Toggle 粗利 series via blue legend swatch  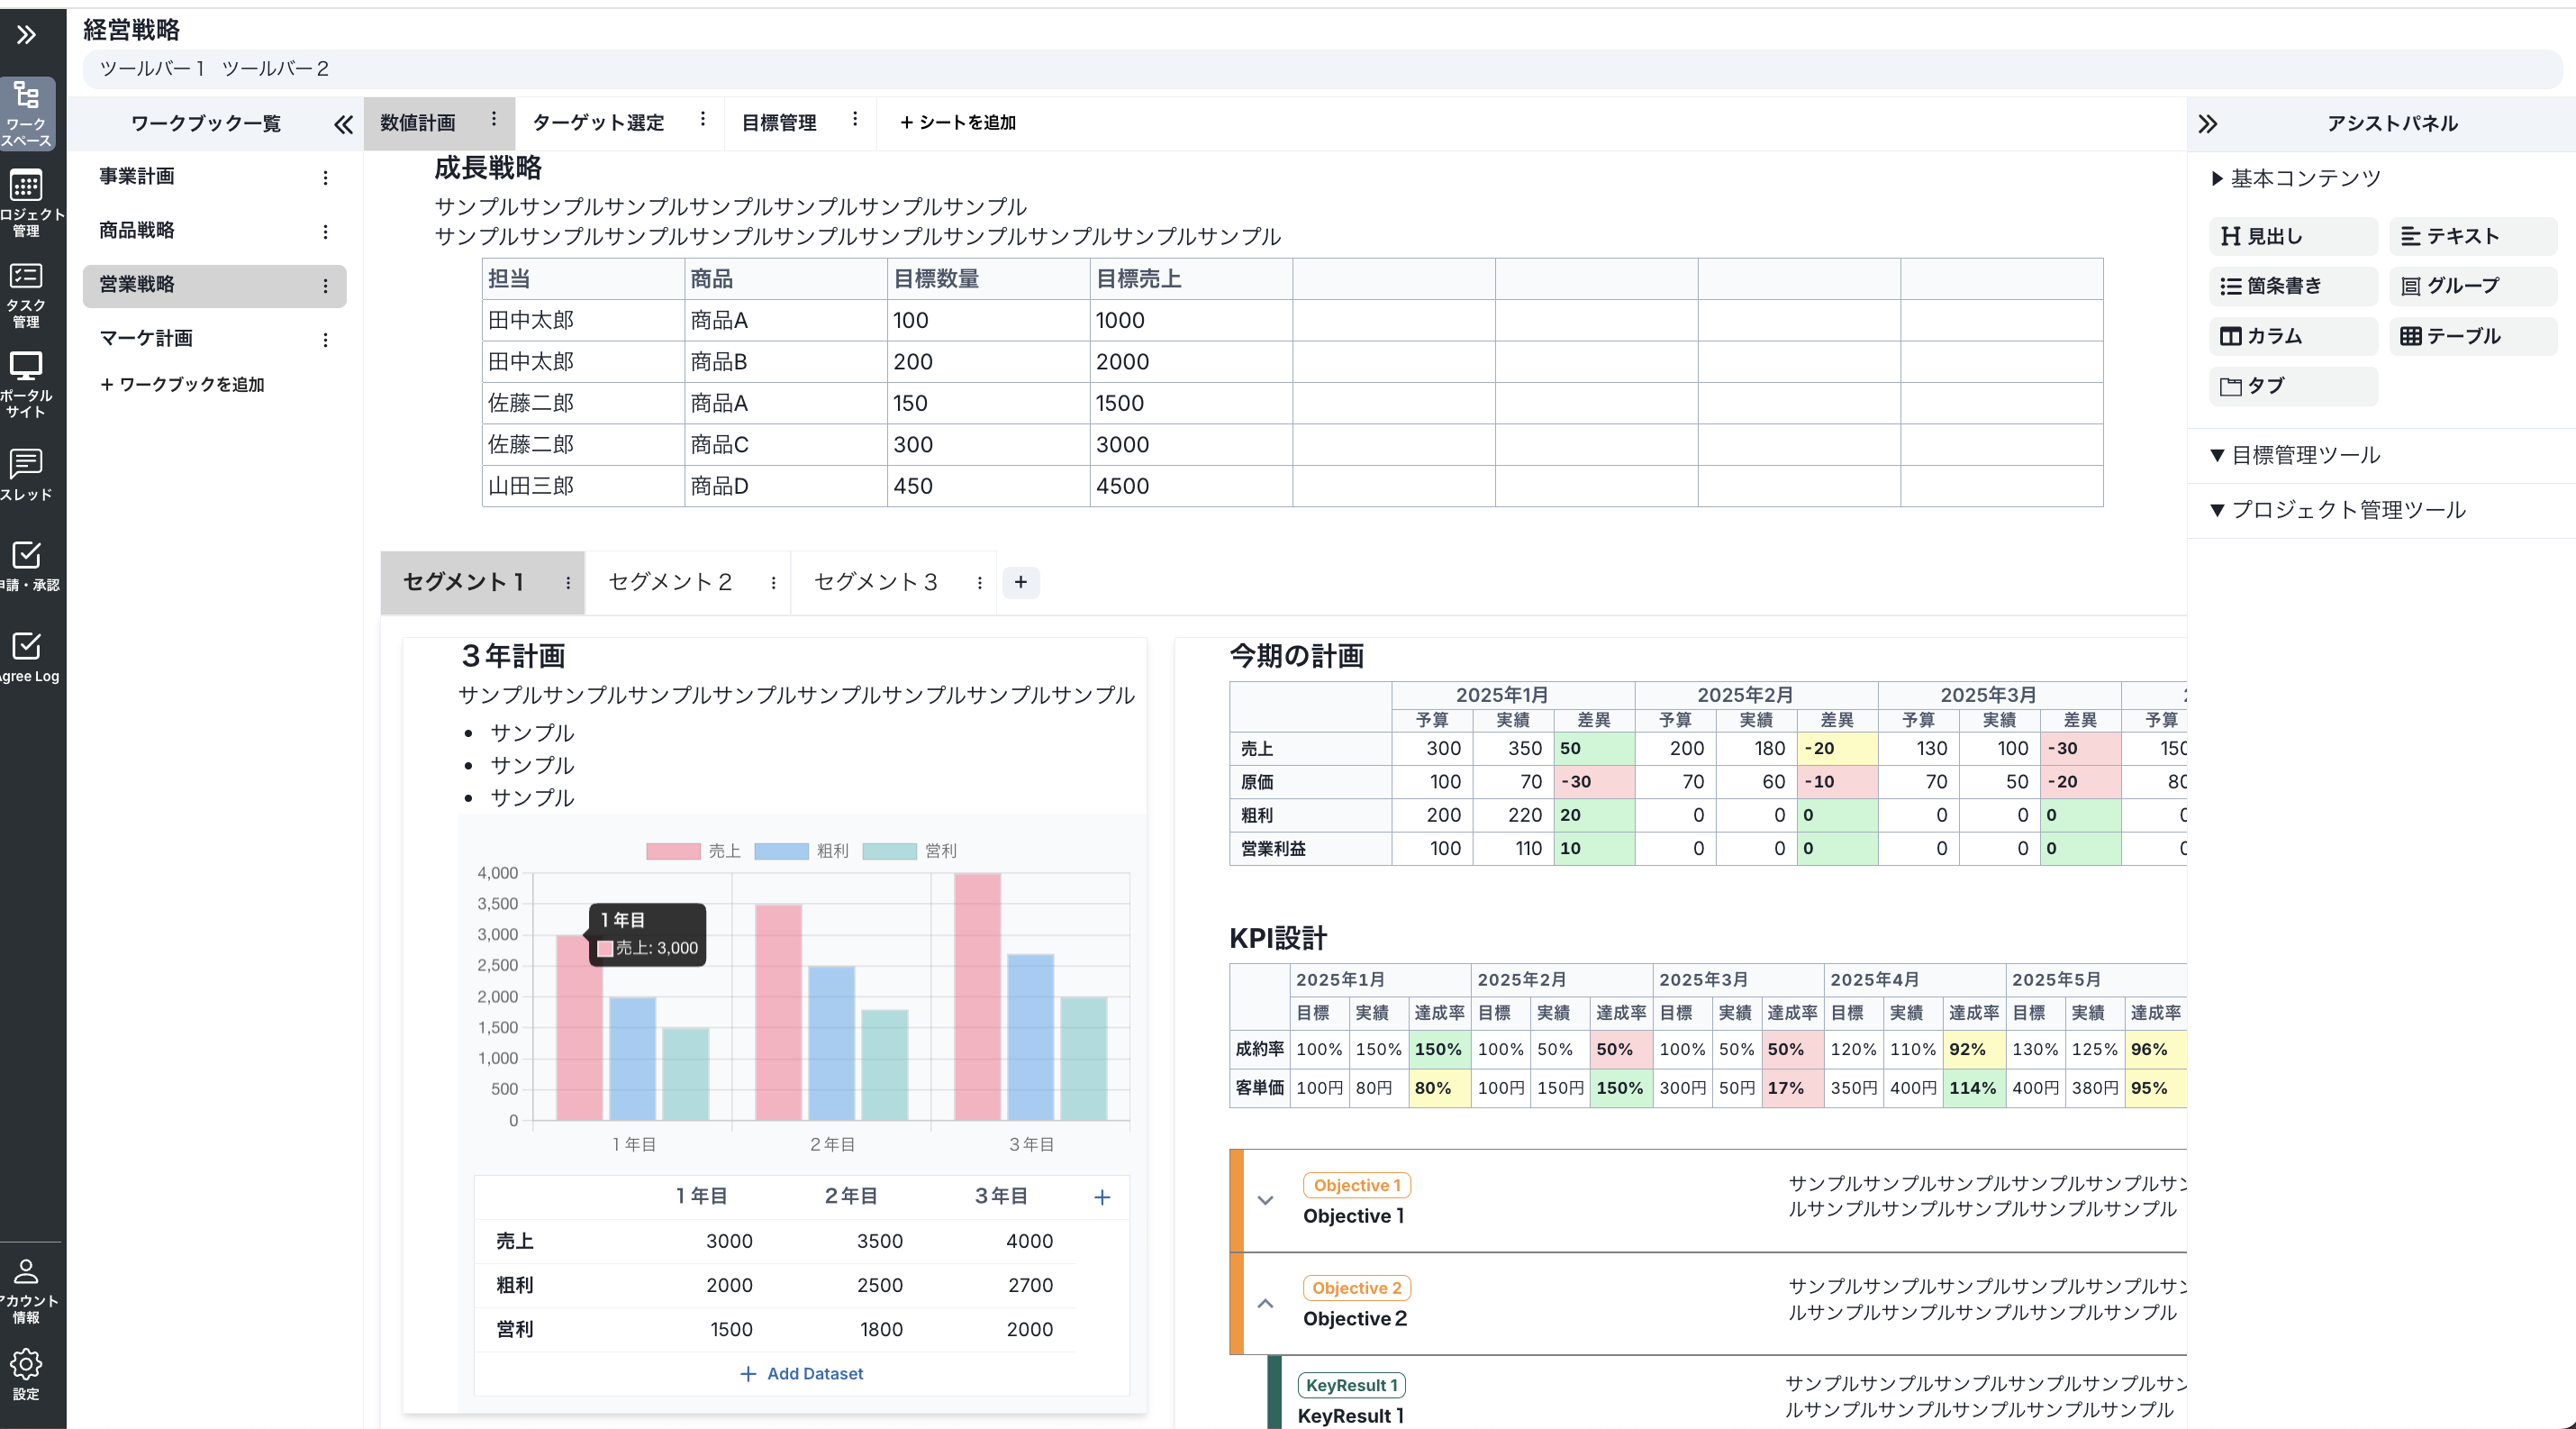point(781,851)
